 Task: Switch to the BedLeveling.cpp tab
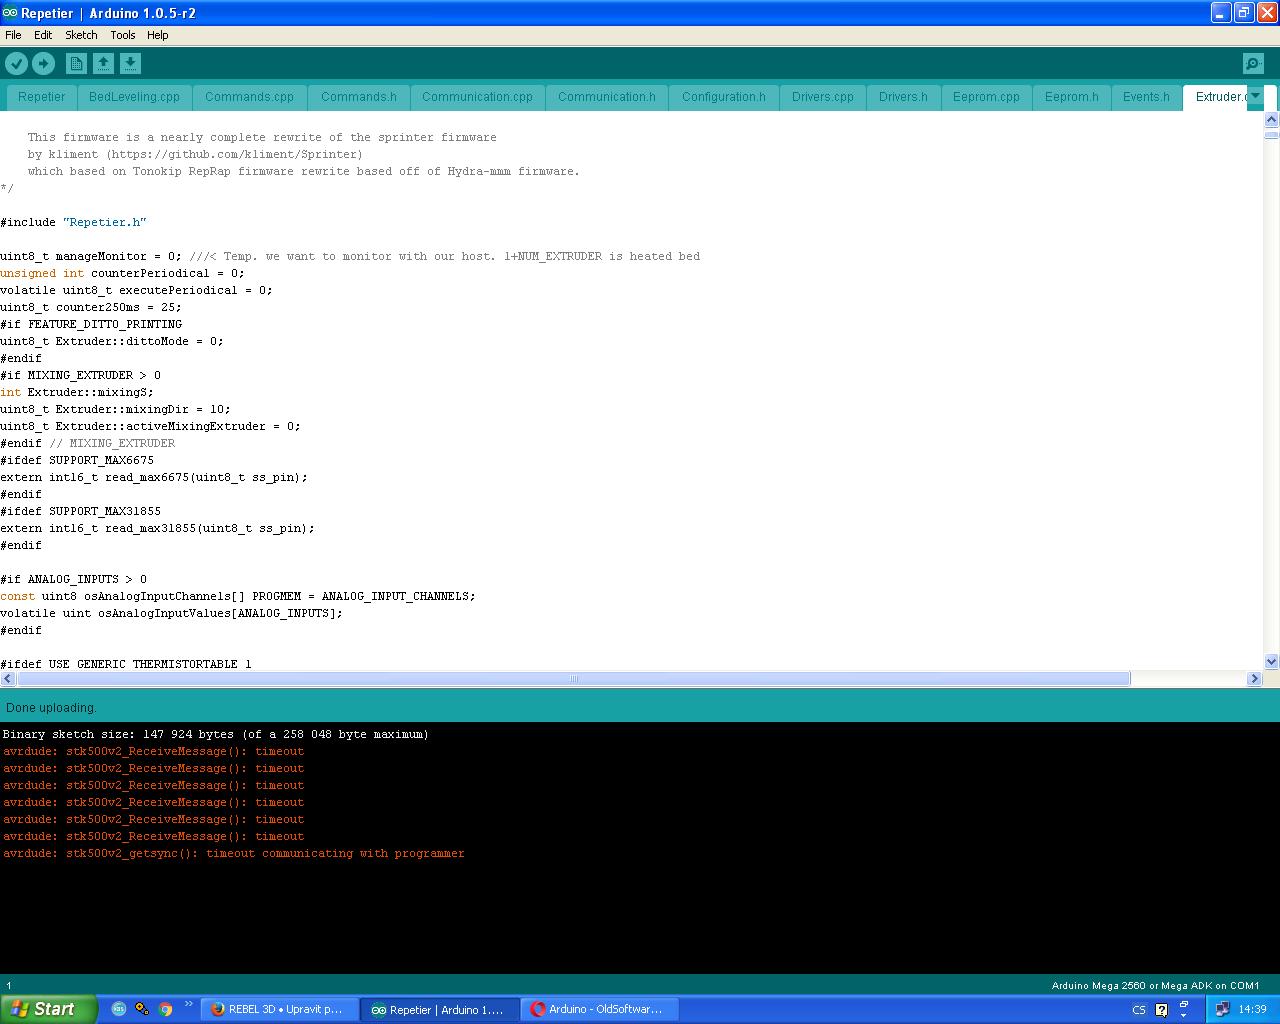[134, 97]
